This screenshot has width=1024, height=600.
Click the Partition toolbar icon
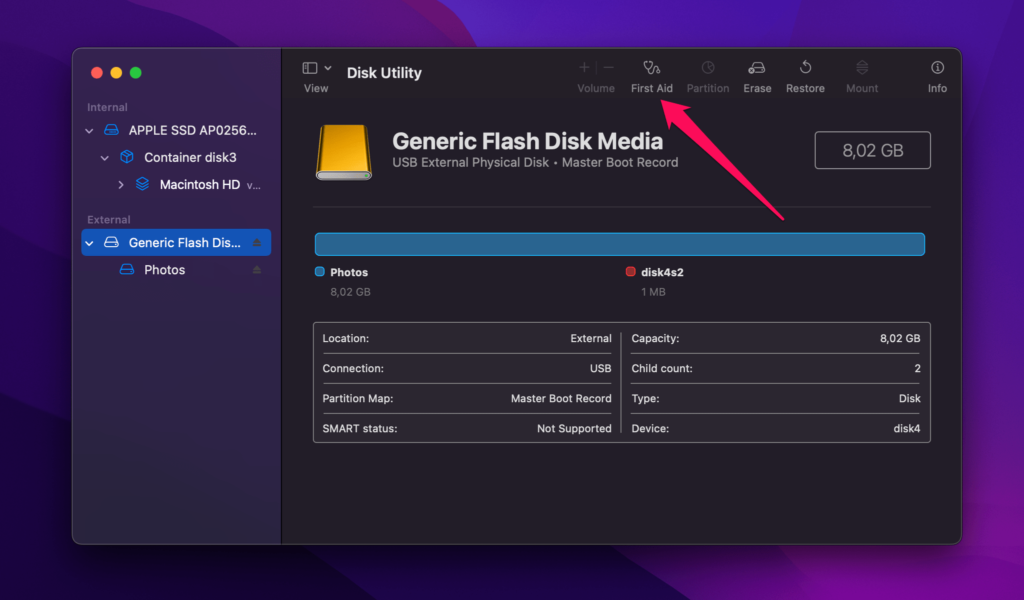click(707, 68)
